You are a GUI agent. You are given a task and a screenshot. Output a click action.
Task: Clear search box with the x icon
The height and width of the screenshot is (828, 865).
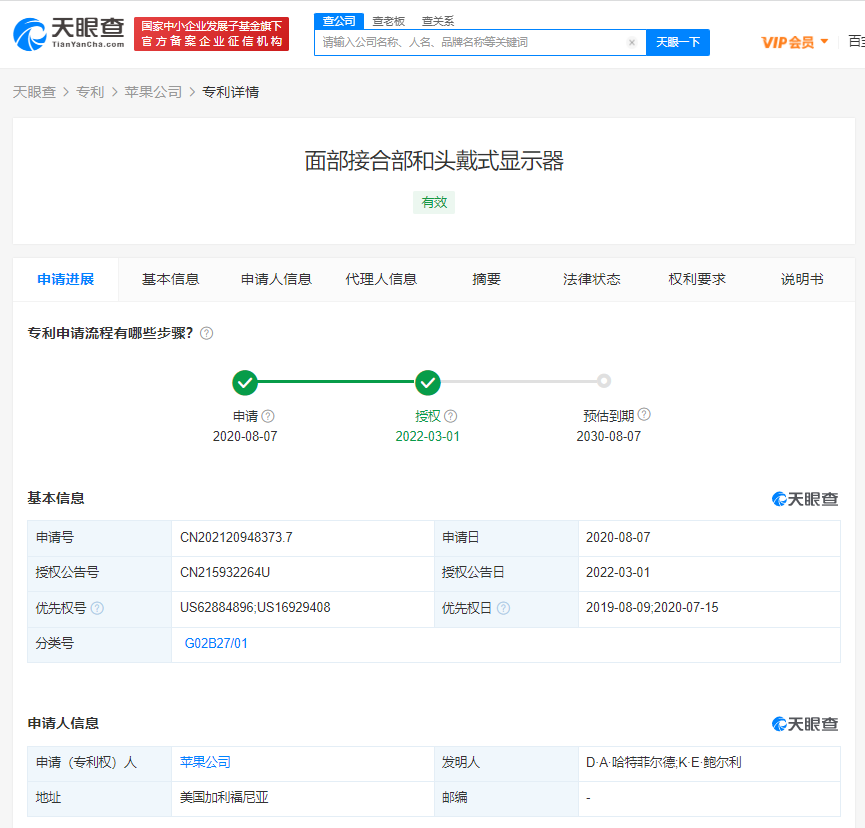coord(631,42)
